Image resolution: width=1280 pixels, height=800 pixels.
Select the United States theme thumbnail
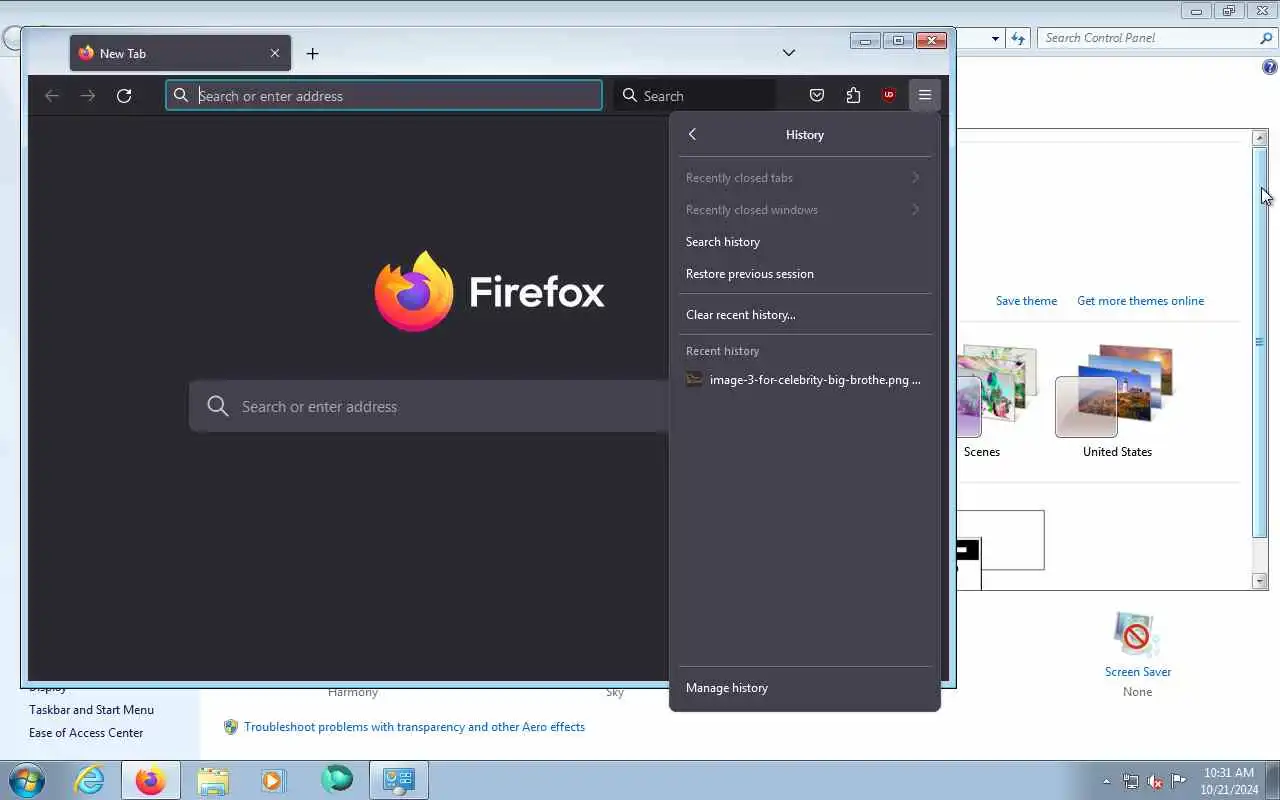click(x=1115, y=391)
